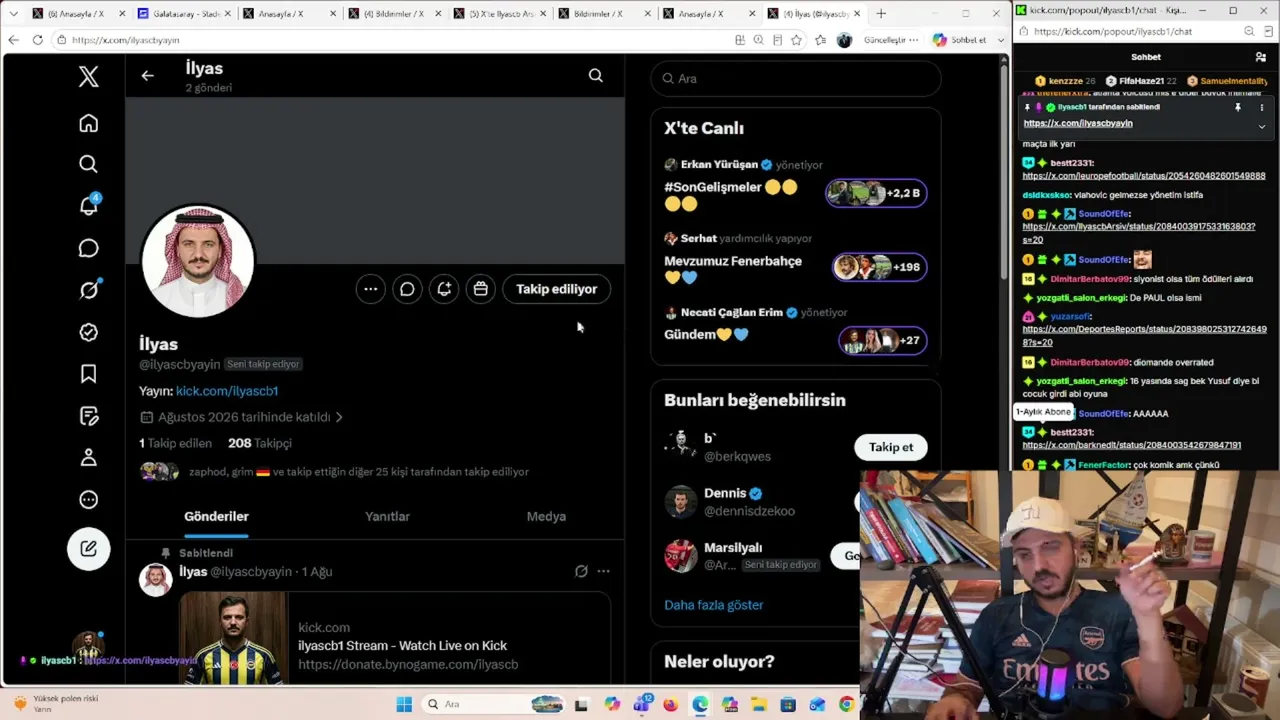
Task: Click the Takip ediliyor following button
Action: coord(557,289)
